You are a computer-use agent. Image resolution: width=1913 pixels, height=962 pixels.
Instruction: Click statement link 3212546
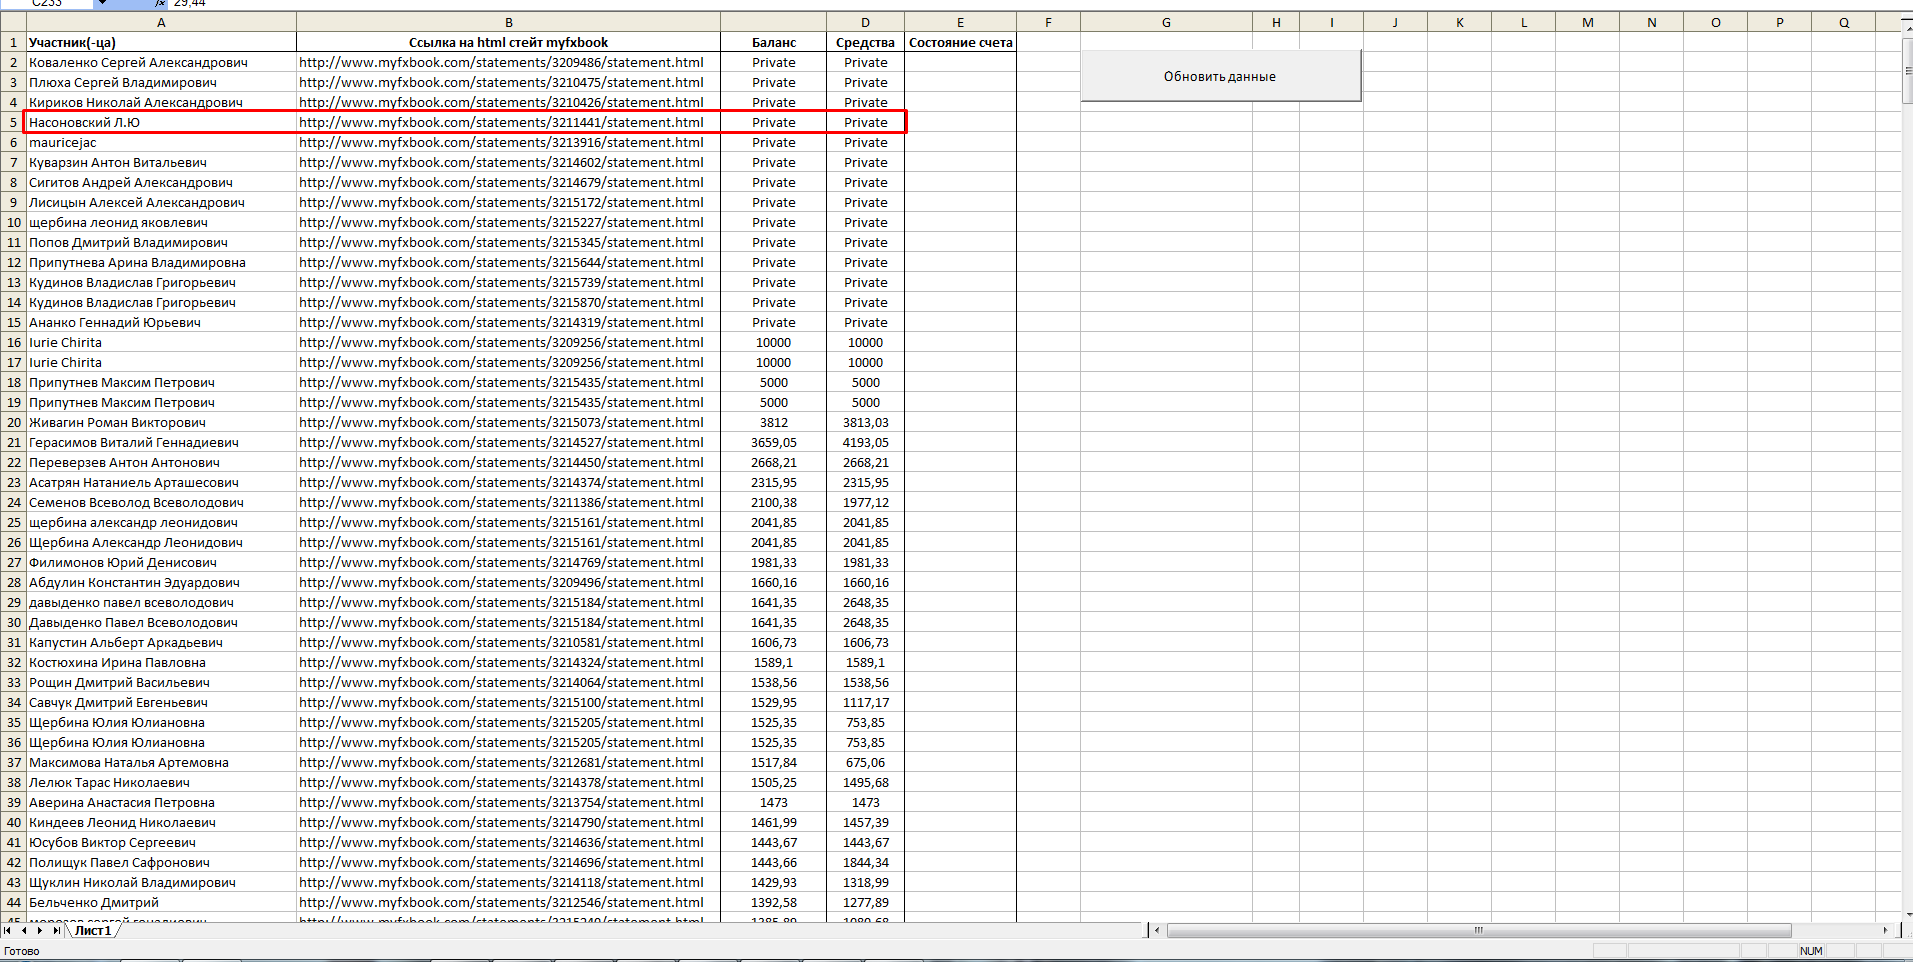[x=508, y=902]
